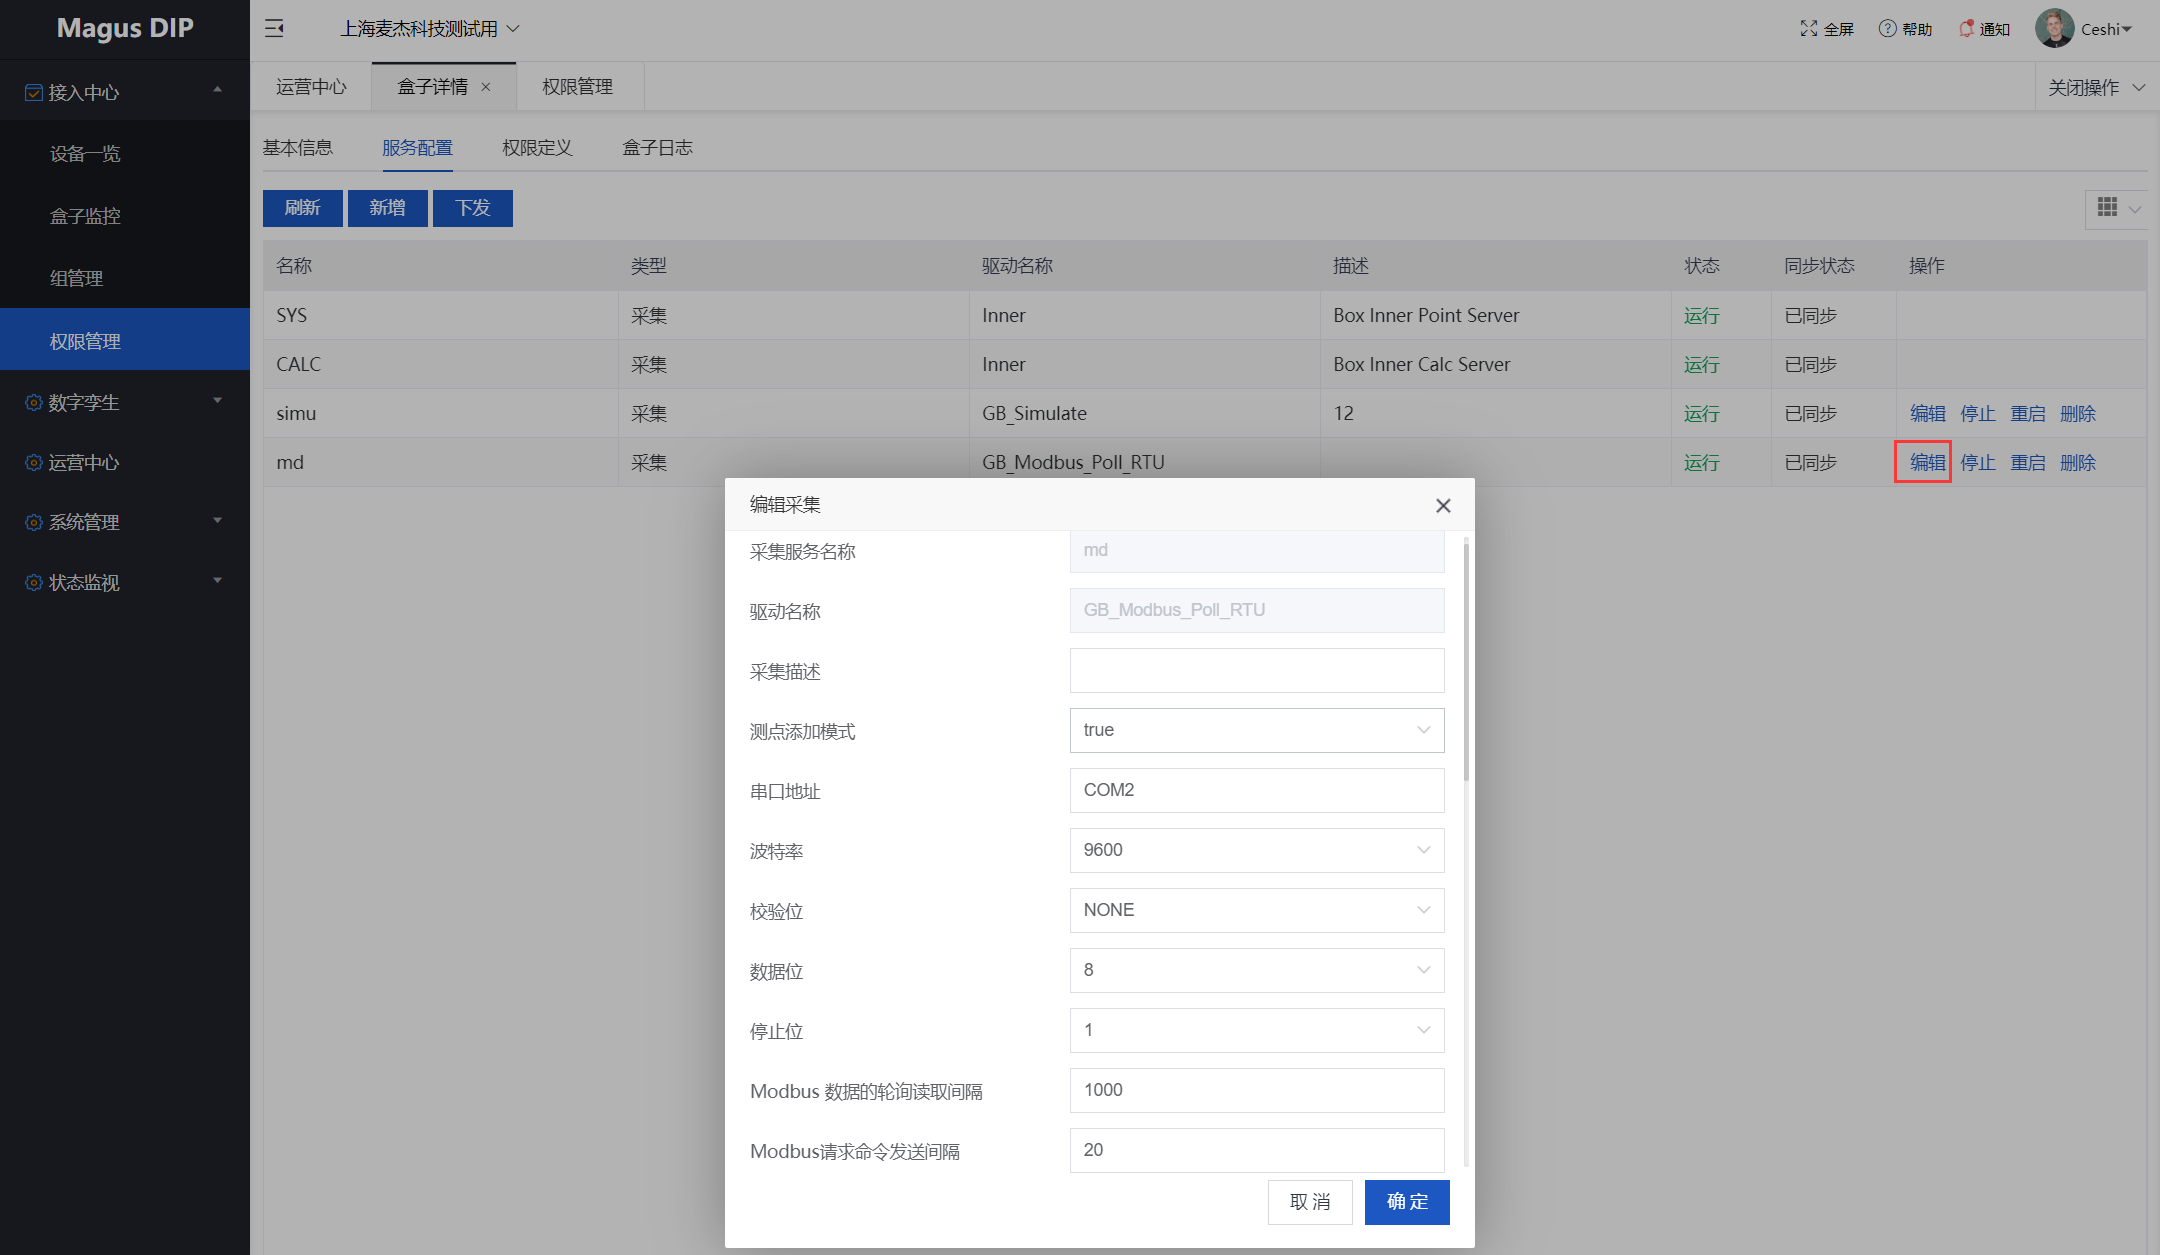Click the 确定 confirm button

(x=1406, y=1202)
